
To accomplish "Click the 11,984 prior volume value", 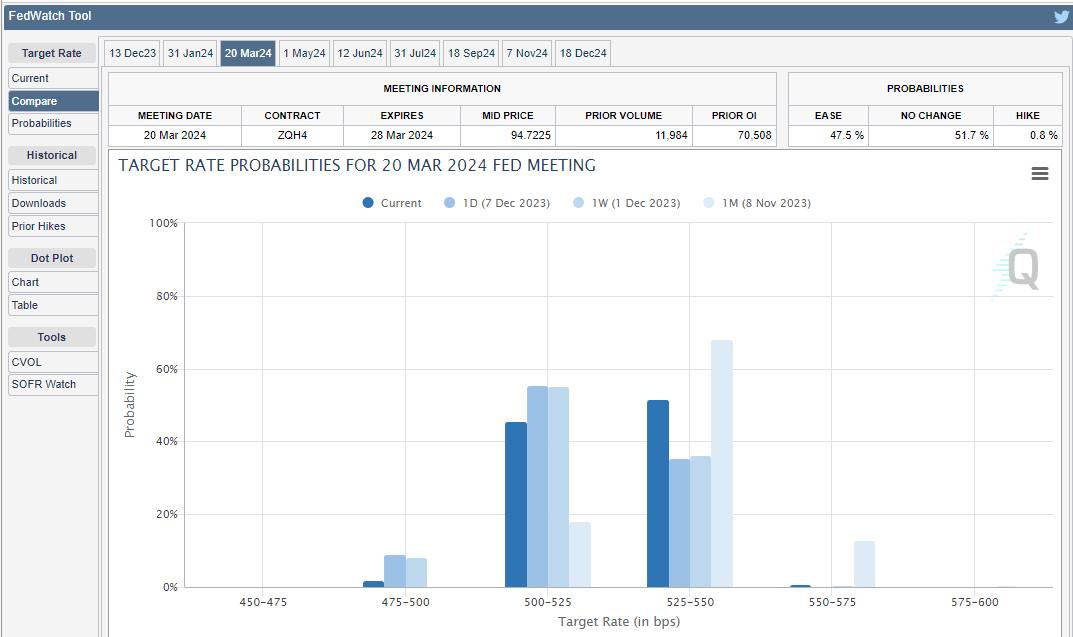I will [x=671, y=135].
